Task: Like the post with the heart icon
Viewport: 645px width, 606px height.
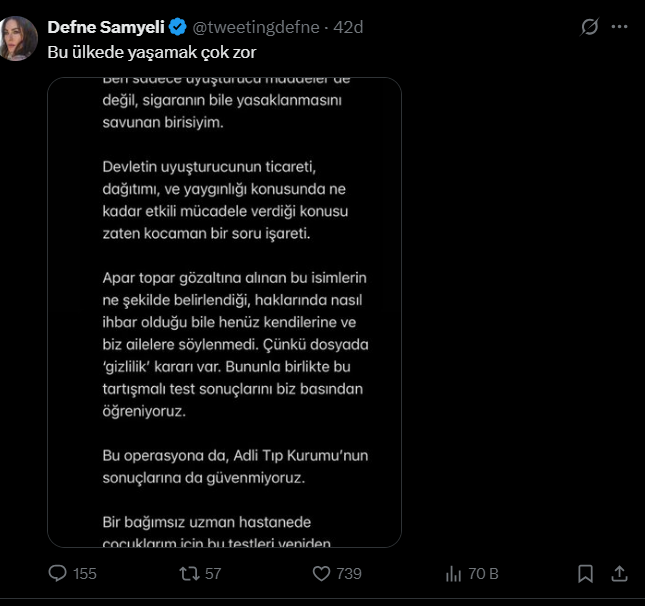Action: coord(321,574)
